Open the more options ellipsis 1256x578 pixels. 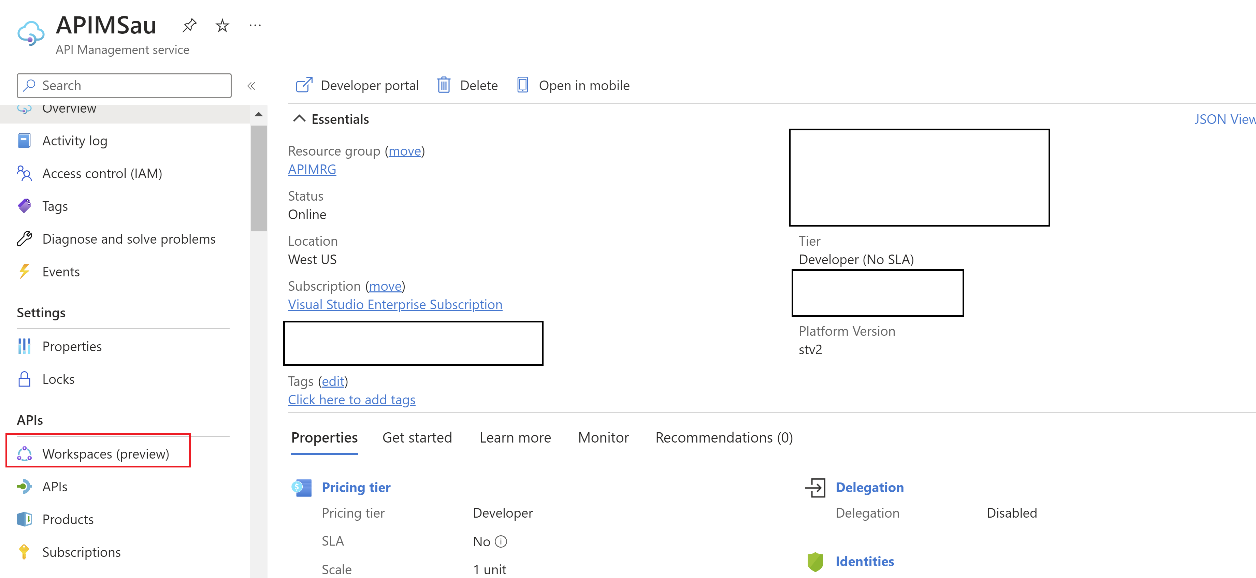point(255,25)
